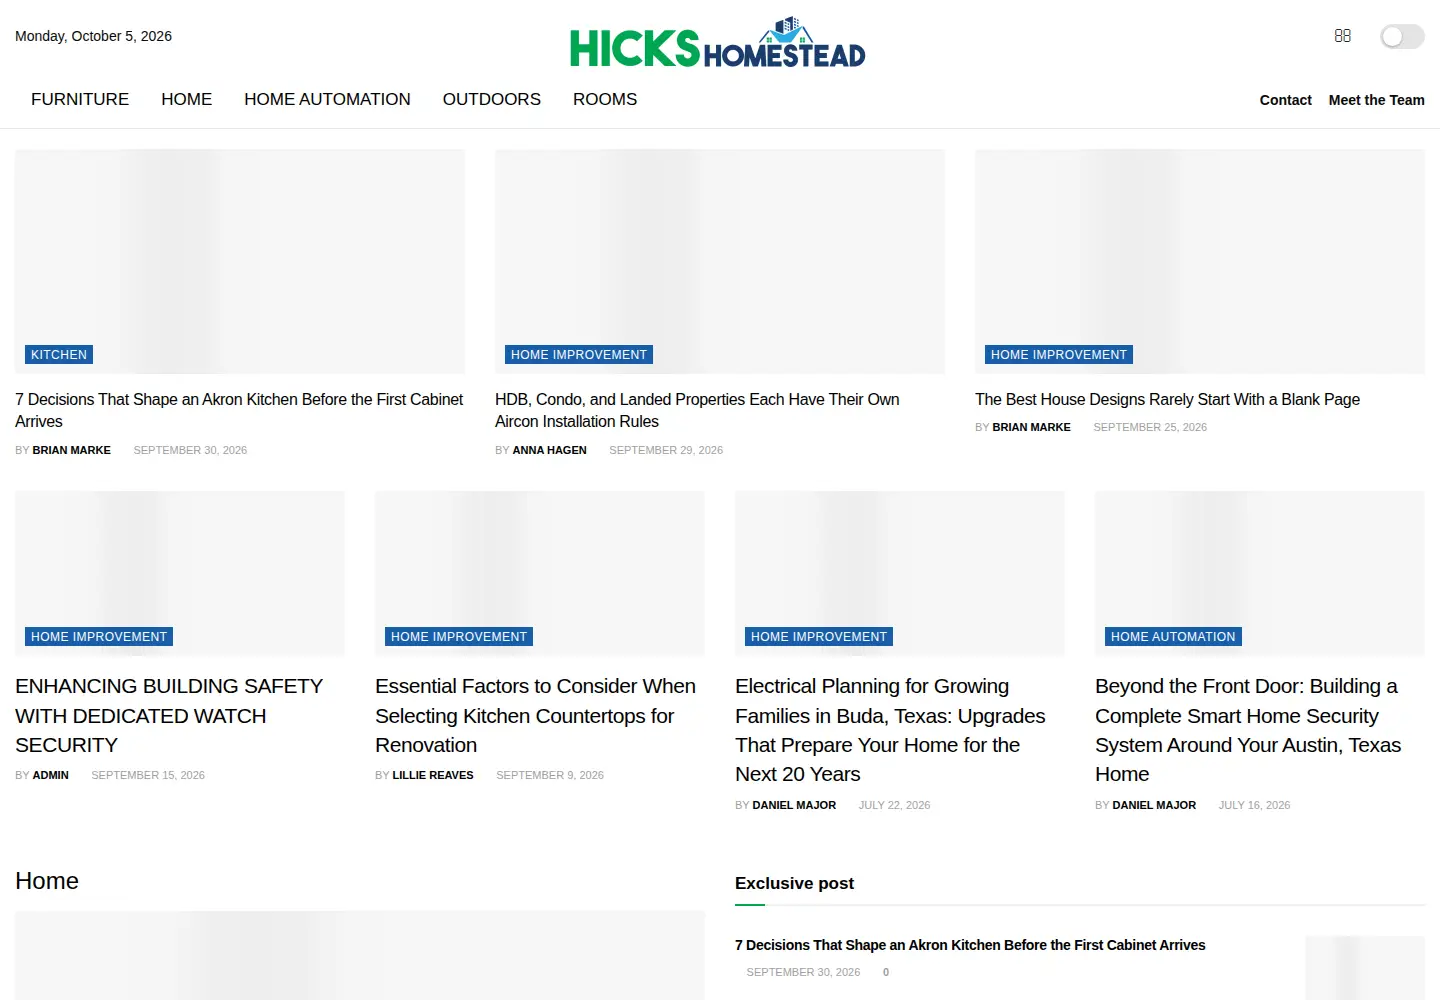
Task: Click the Hicks Homestead logo
Action: 718,43
